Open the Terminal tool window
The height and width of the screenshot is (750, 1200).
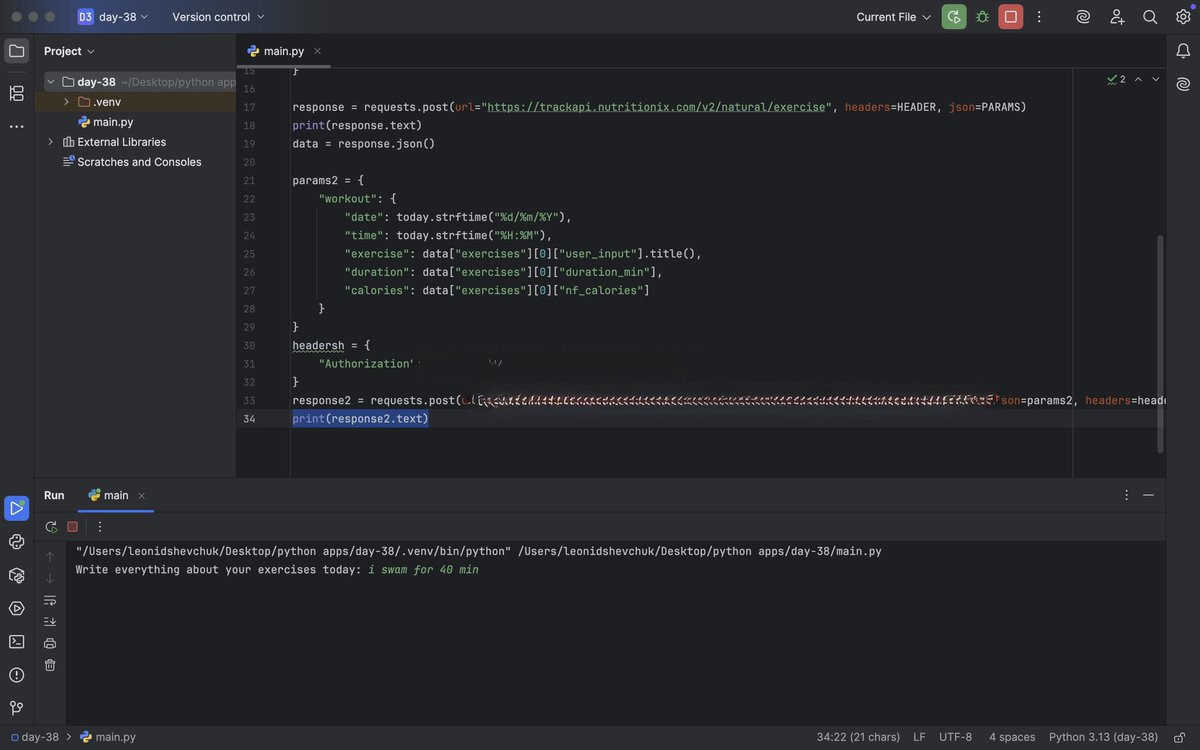point(16,641)
